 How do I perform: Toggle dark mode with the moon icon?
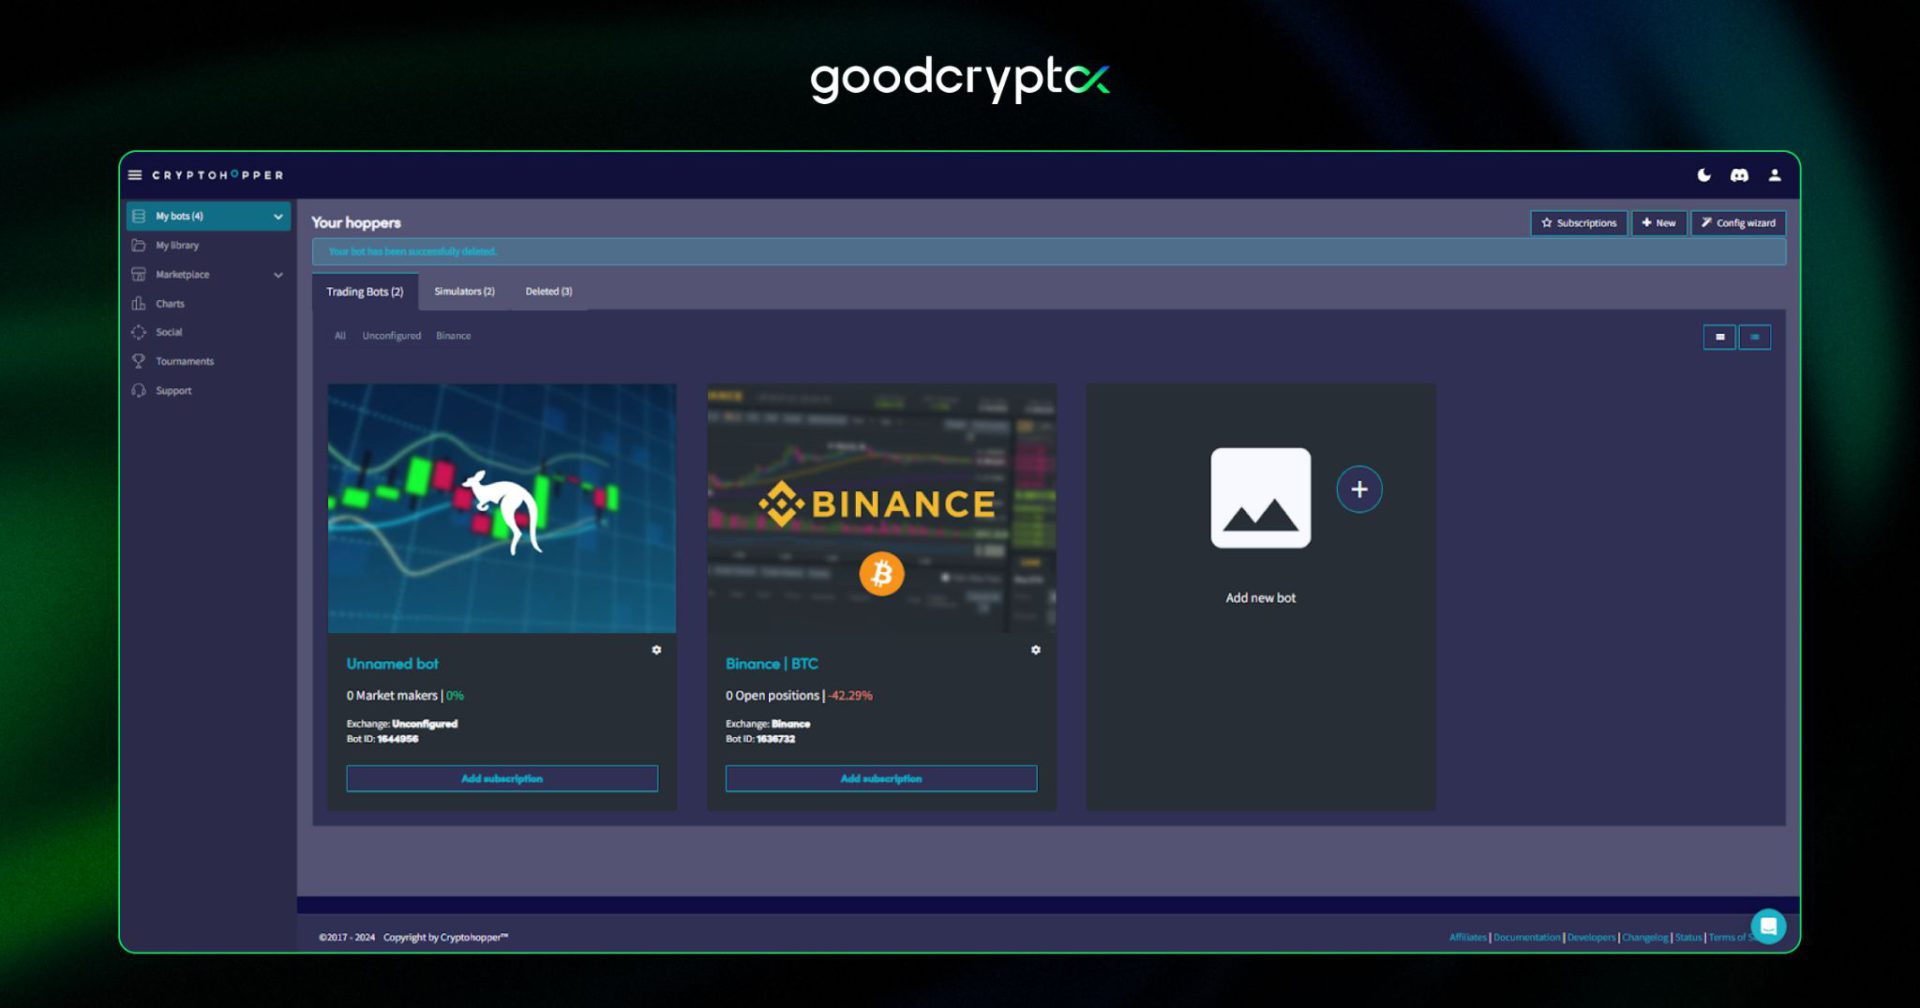(x=1704, y=175)
